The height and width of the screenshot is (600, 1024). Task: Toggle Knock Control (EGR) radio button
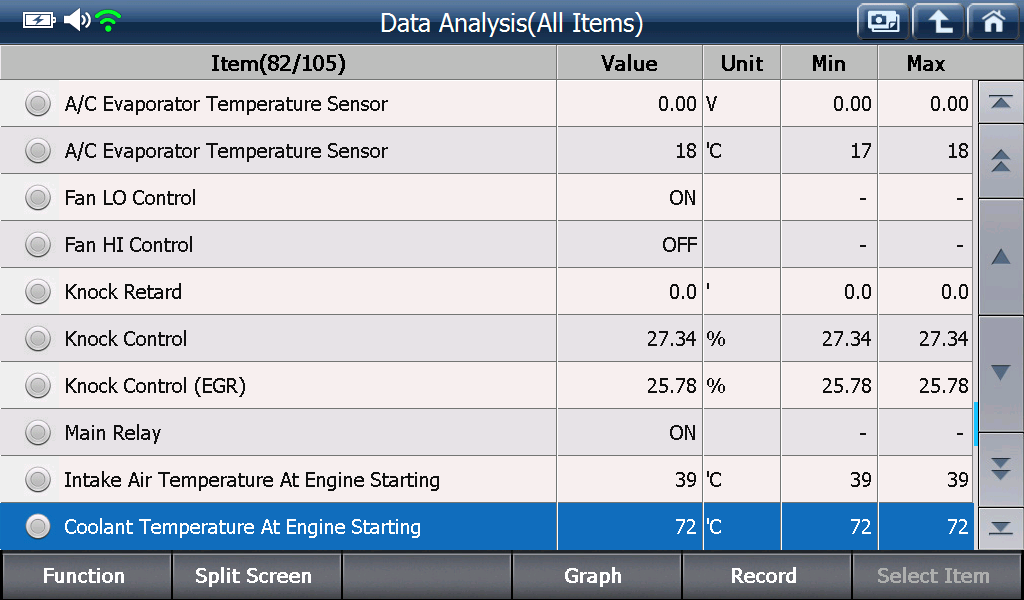tap(38, 386)
